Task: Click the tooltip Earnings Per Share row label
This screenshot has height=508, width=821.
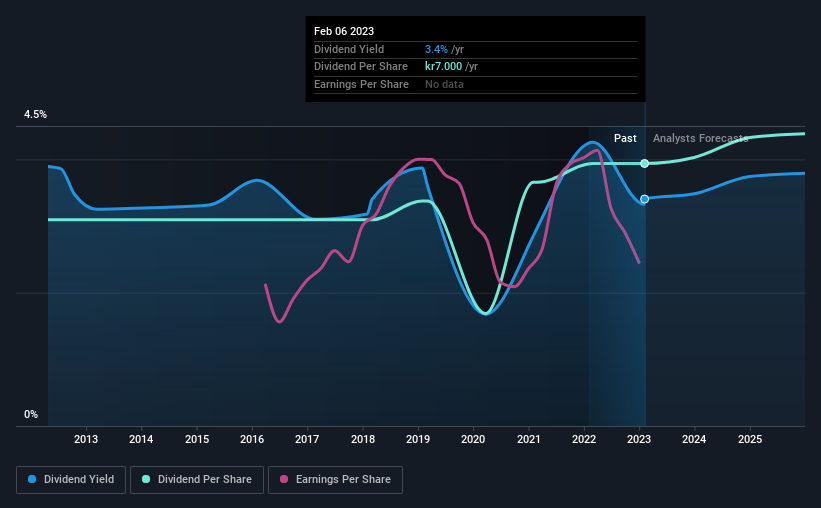Action: coord(361,84)
